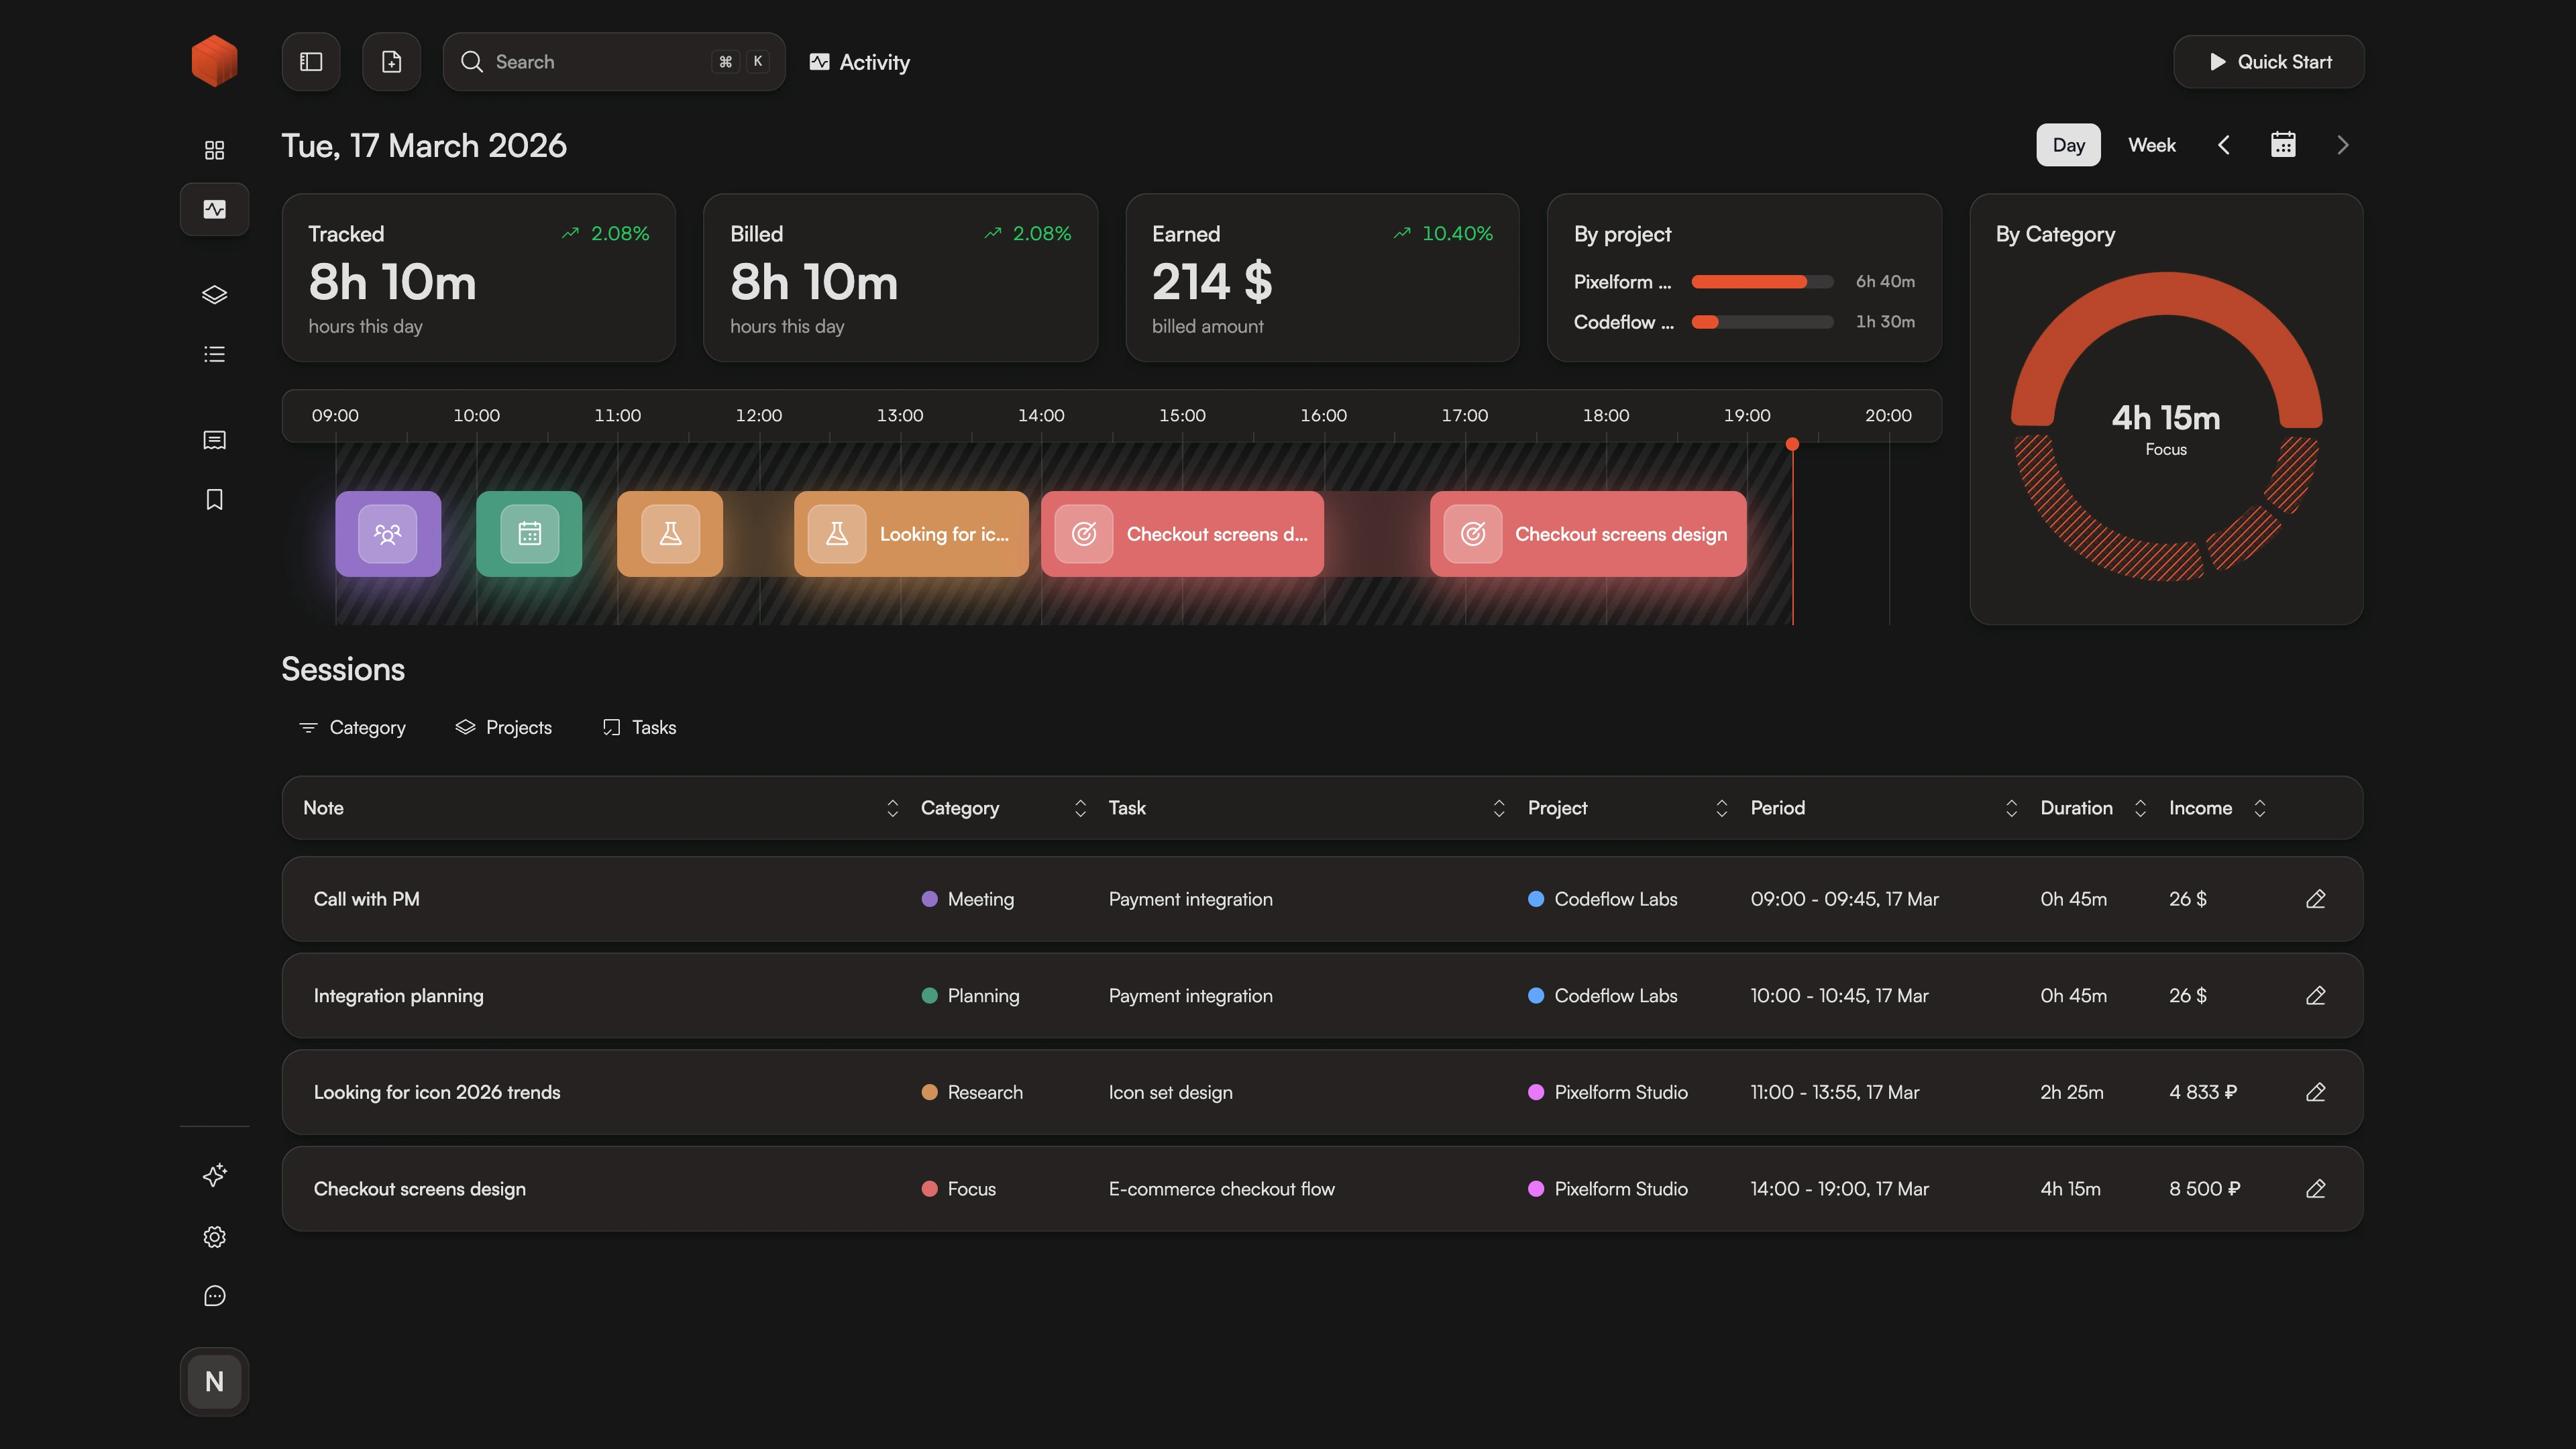Image resolution: width=2576 pixels, height=1449 pixels.
Task: Open the dashboard grid view
Action: [214, 148]
